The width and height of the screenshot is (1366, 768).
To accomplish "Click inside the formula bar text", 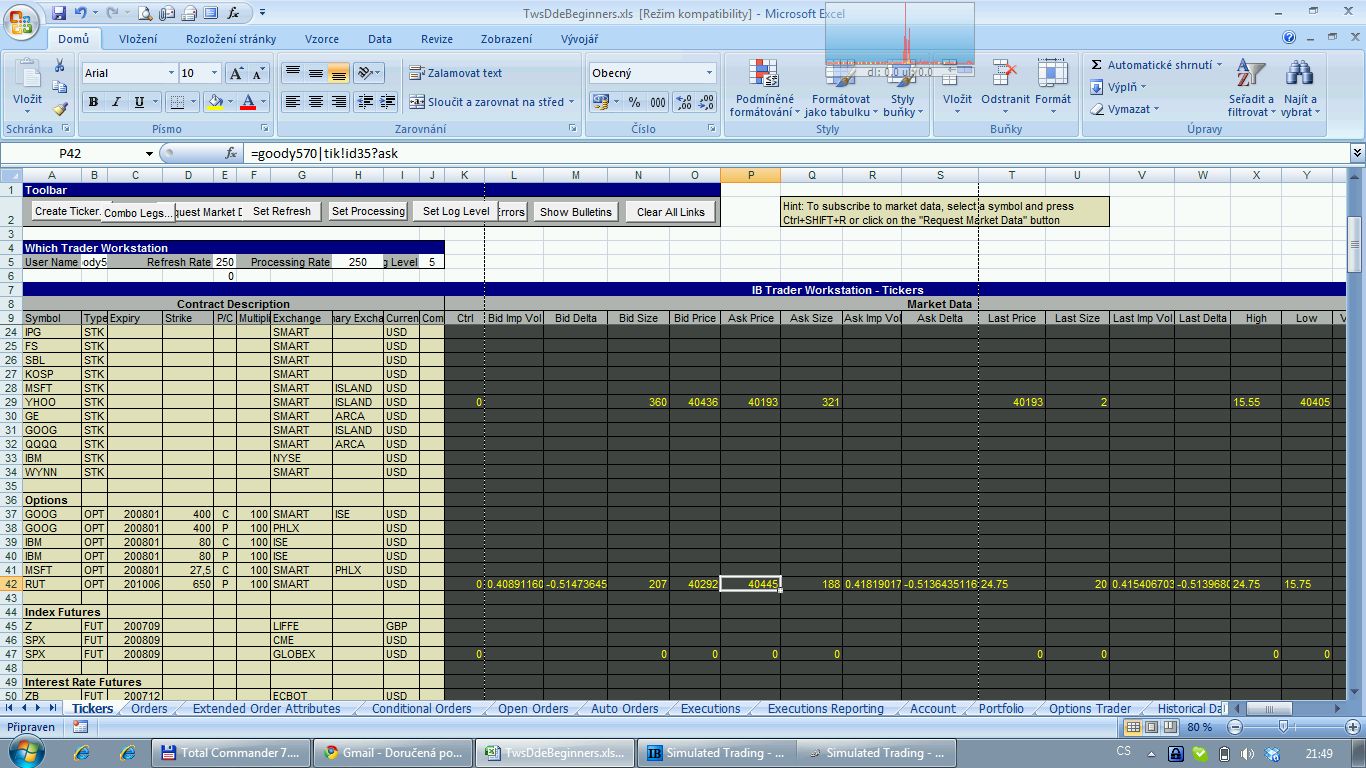I will 700,154.
